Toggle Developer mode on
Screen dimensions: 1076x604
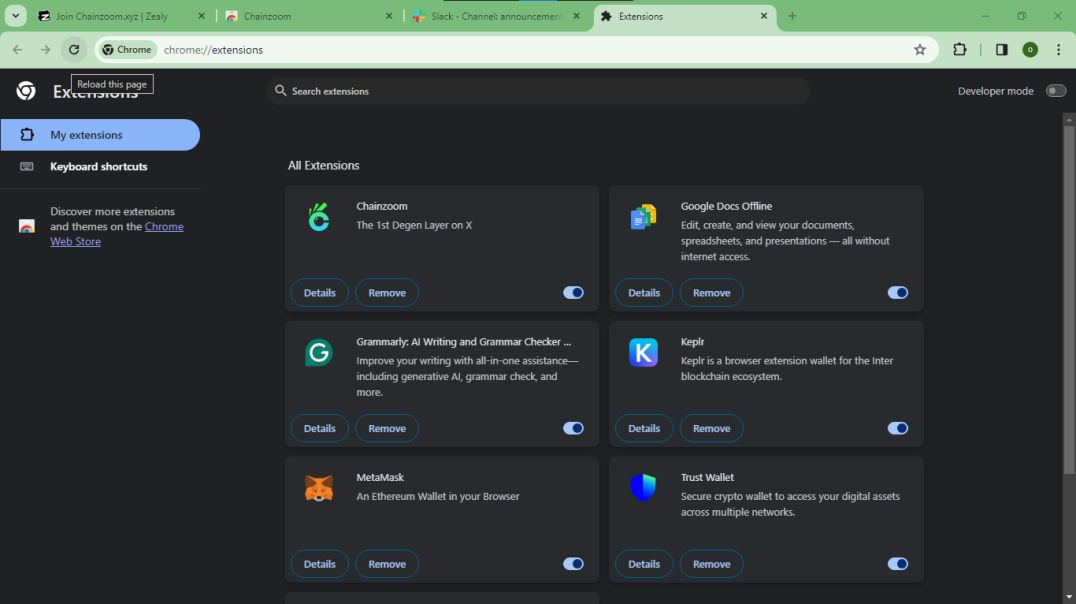click(x=1055, y=91)
